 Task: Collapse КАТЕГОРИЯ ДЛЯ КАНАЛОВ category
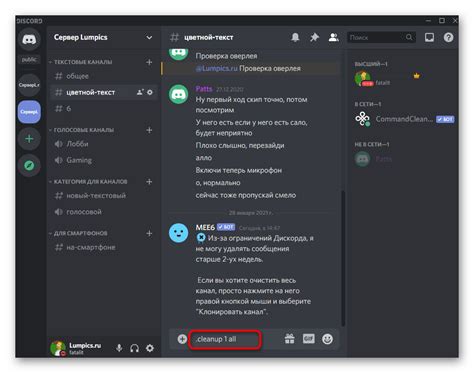click(x=88, y=182)
